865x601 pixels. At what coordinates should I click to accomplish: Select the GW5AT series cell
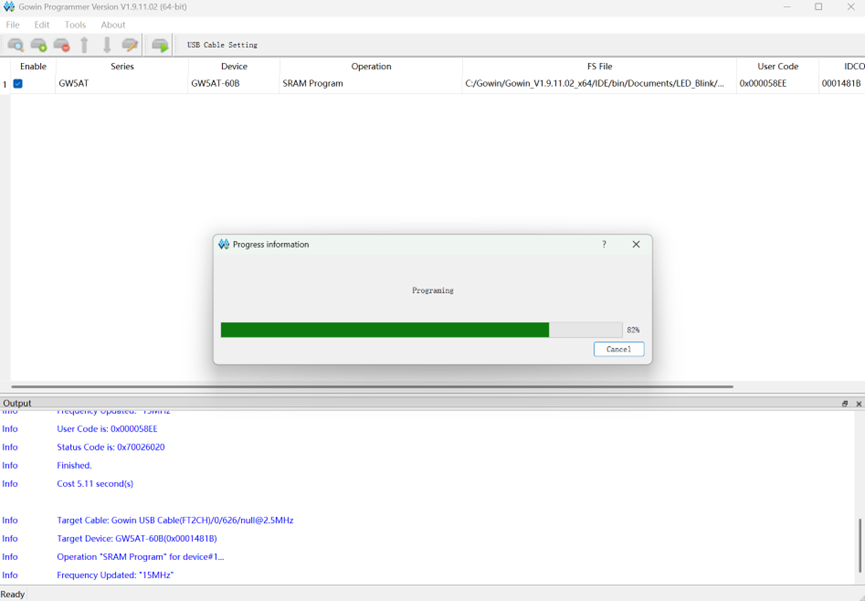click(122, 83)
